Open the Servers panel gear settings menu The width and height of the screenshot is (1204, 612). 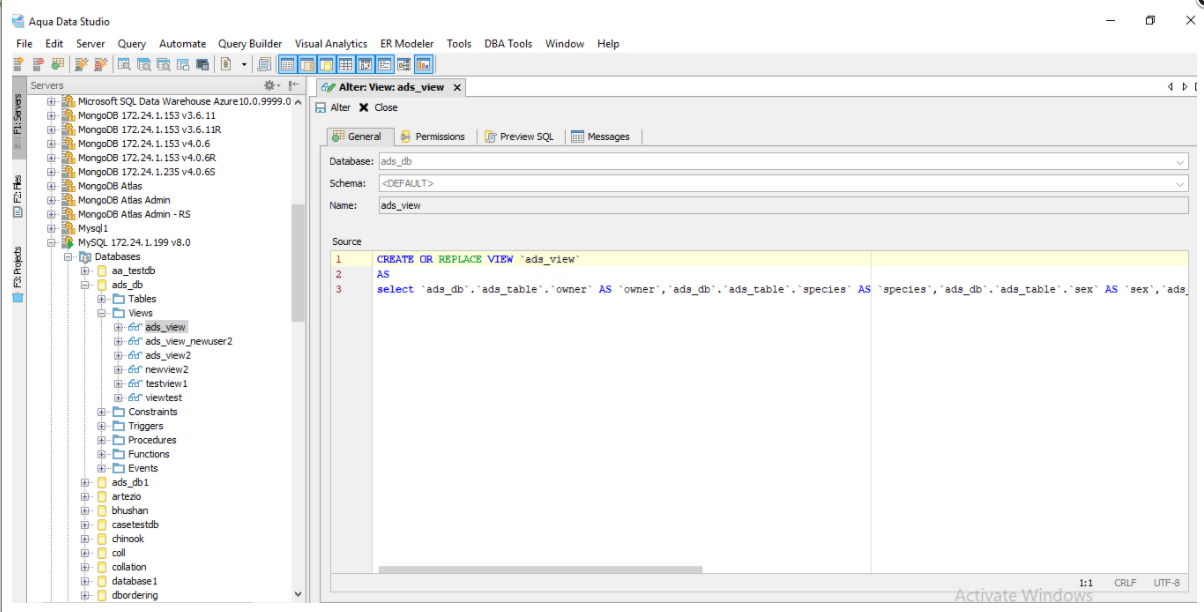point(271,86)
